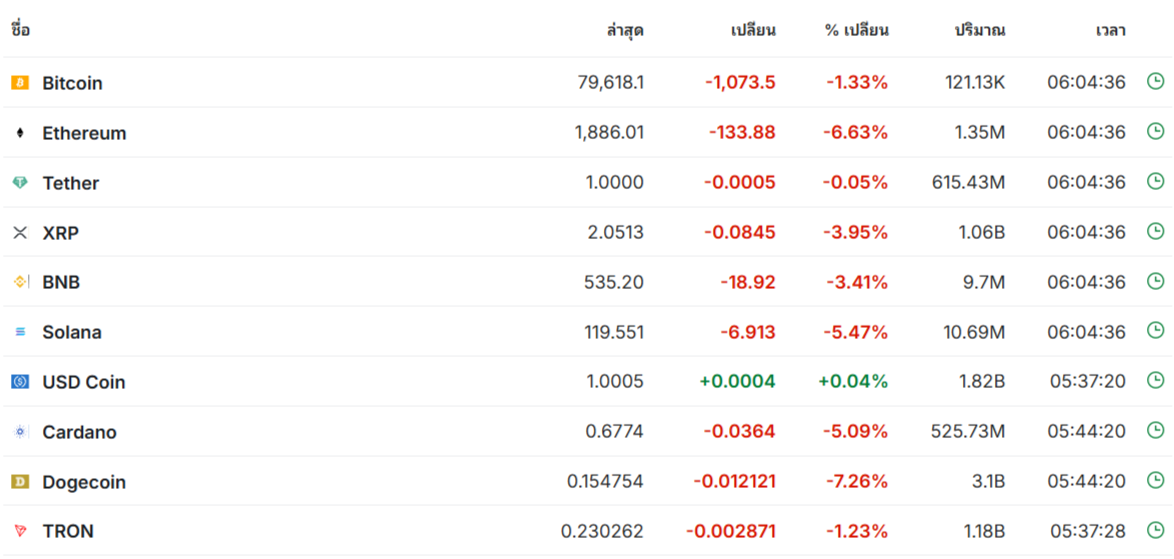1174x559 pixels.
Task: Sort by the ล่าสุด column header
Action: pos(625,31)
